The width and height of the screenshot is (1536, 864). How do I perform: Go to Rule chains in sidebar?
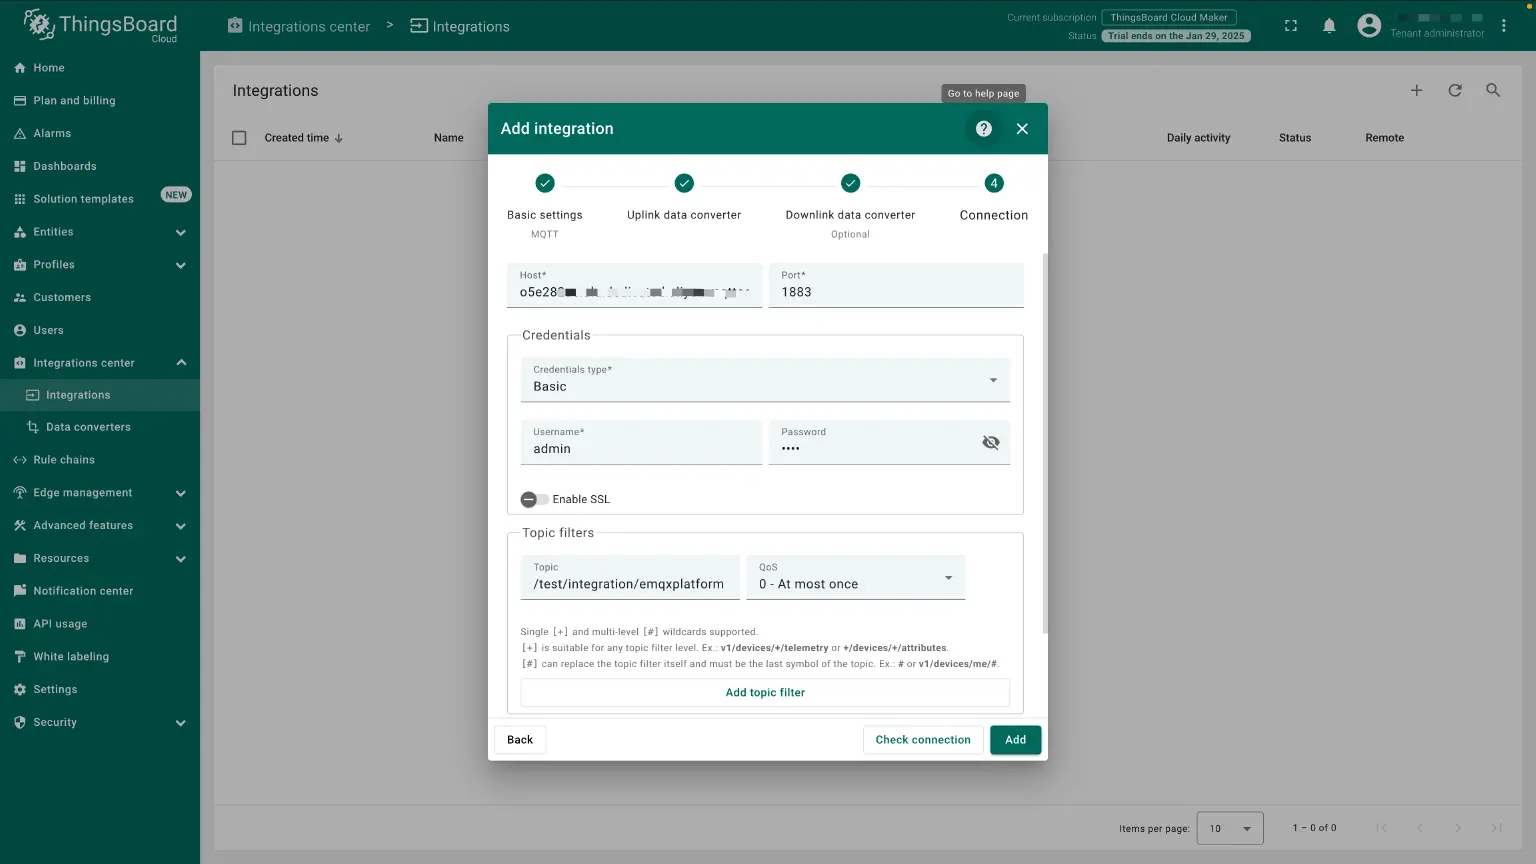coord(64,460)
